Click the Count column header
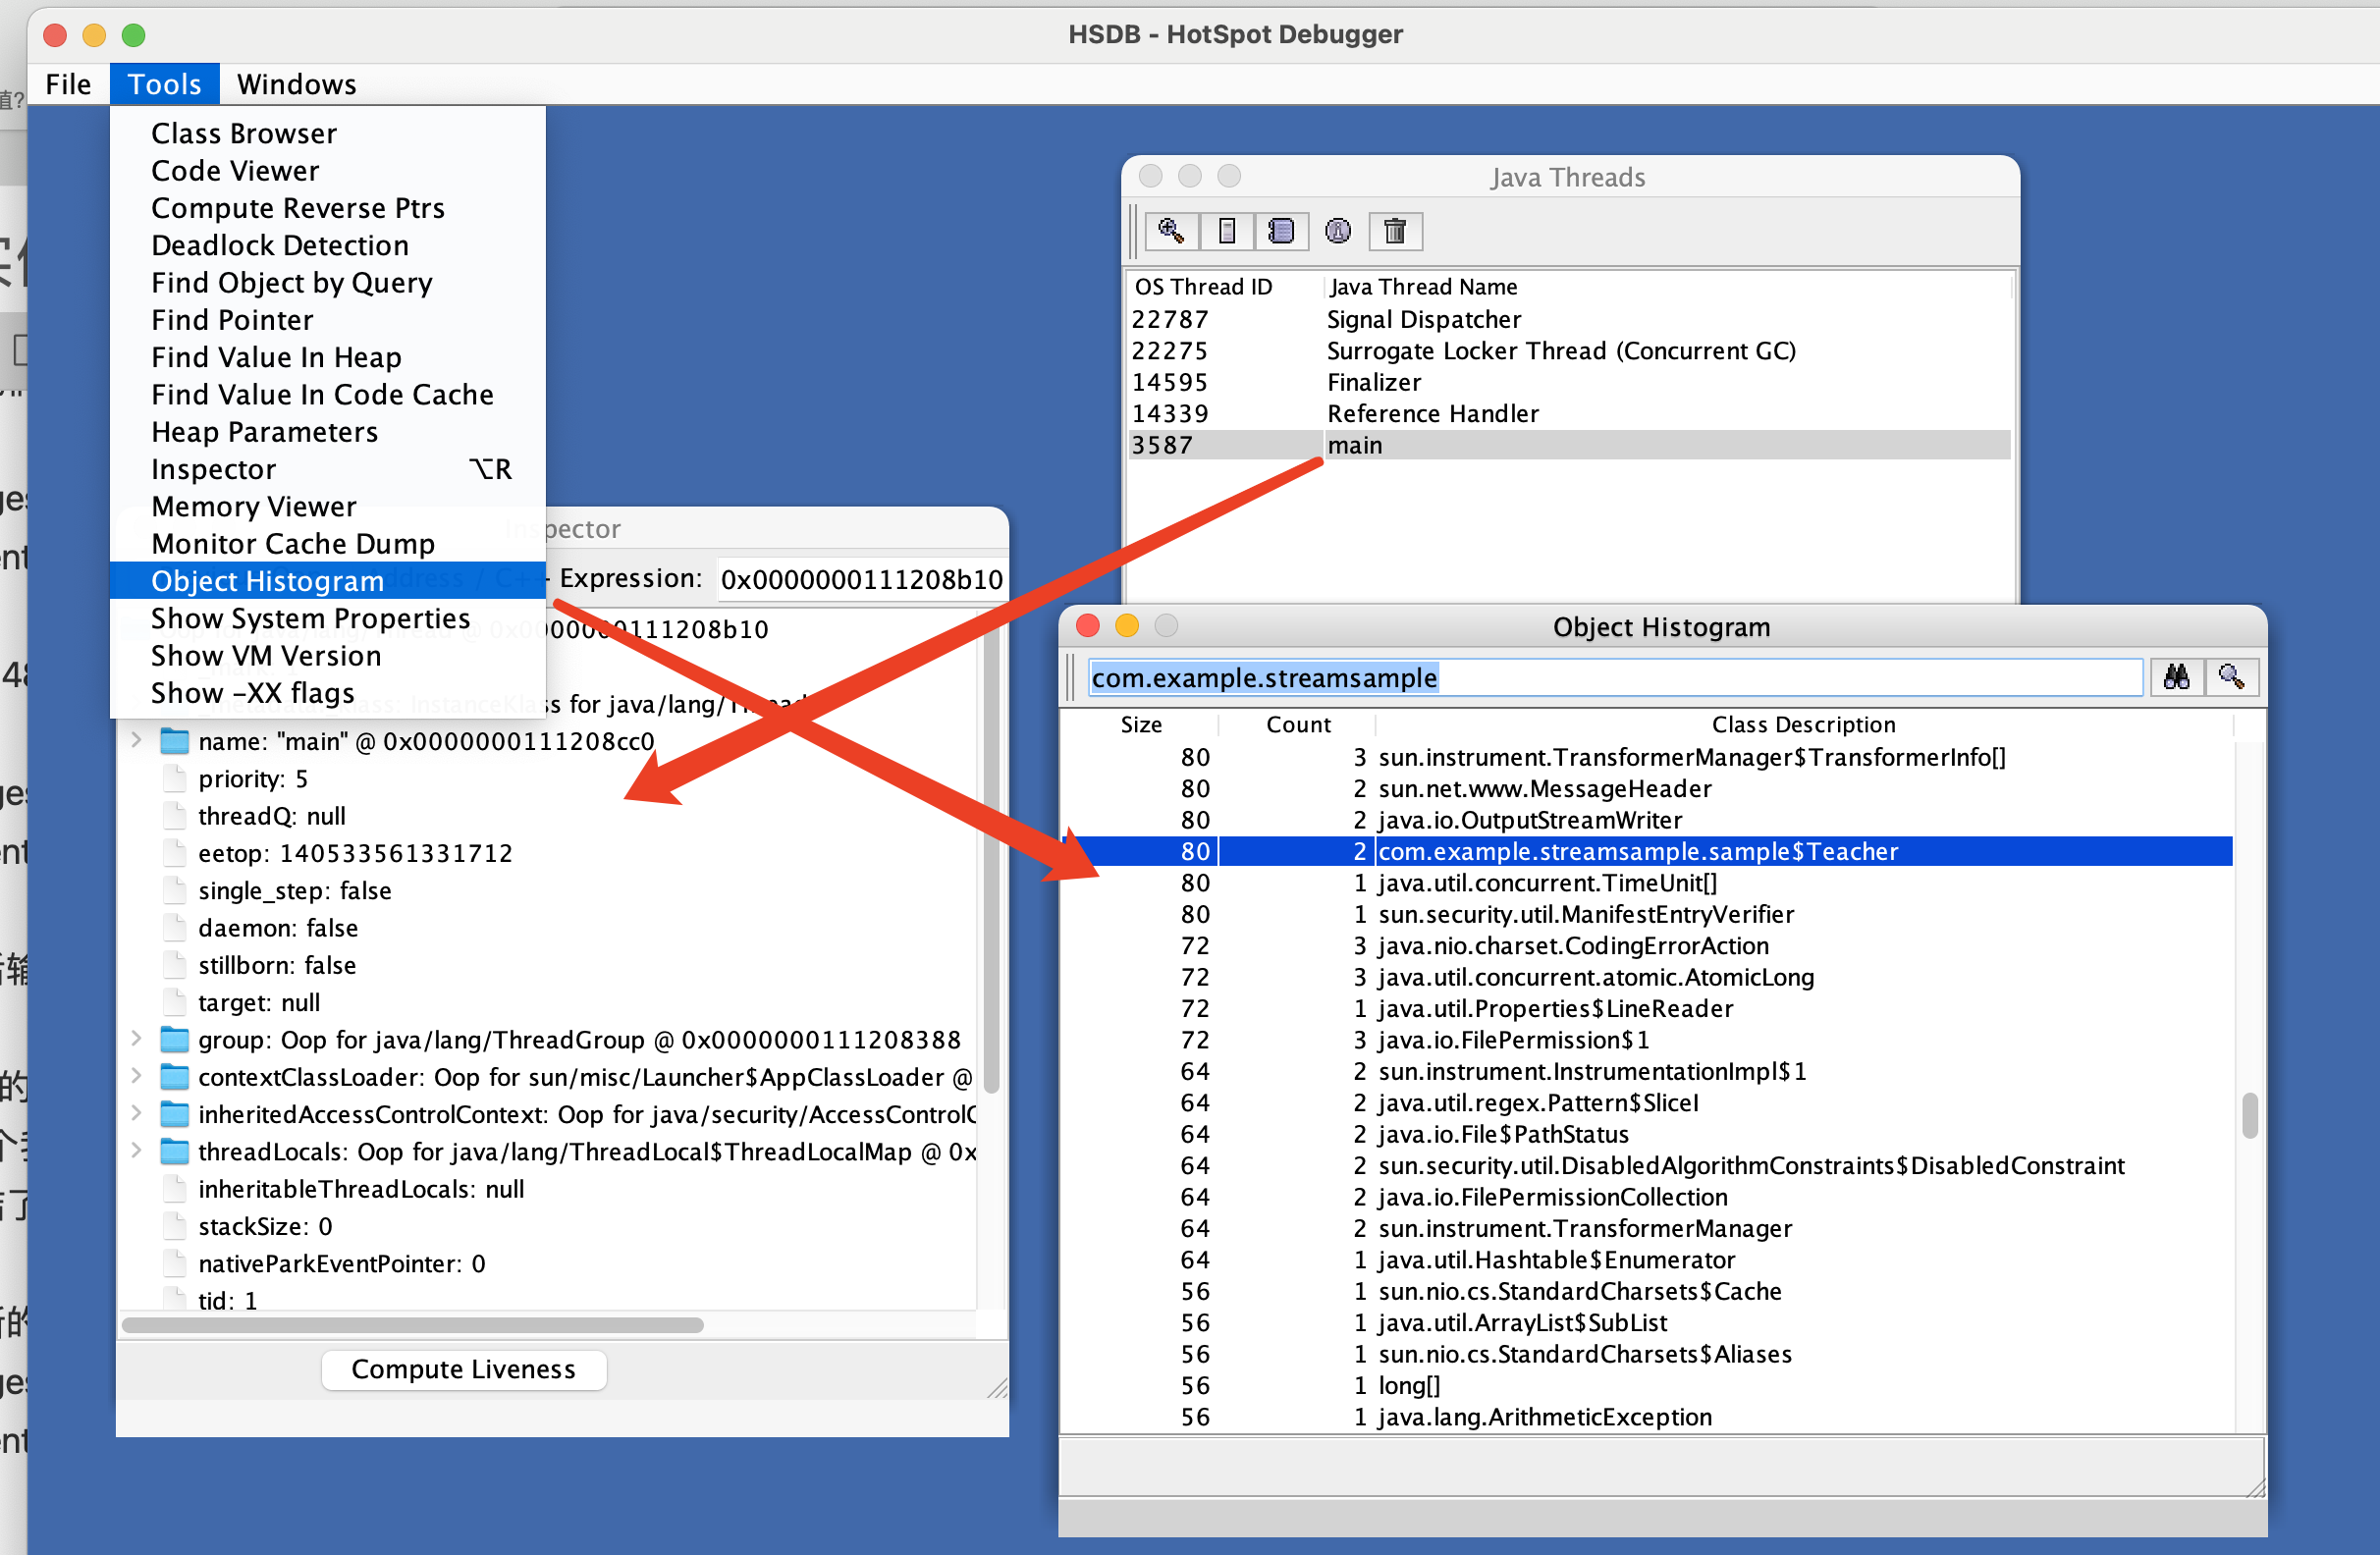This screenshot has width=2380, height=1555. point(1297,724)
